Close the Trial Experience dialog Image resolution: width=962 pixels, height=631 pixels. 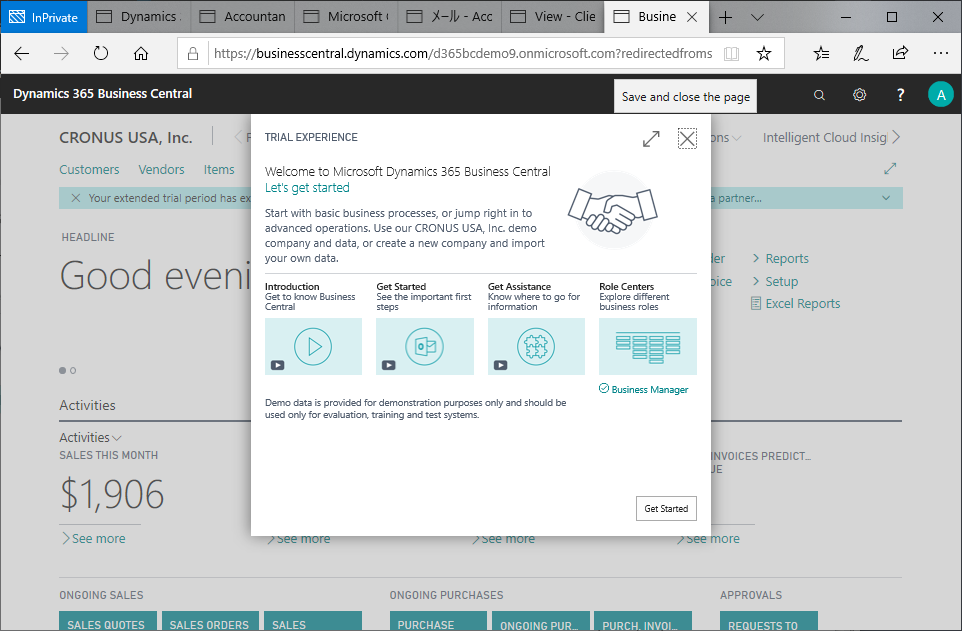pyautogui.click(x=687, y=139)
